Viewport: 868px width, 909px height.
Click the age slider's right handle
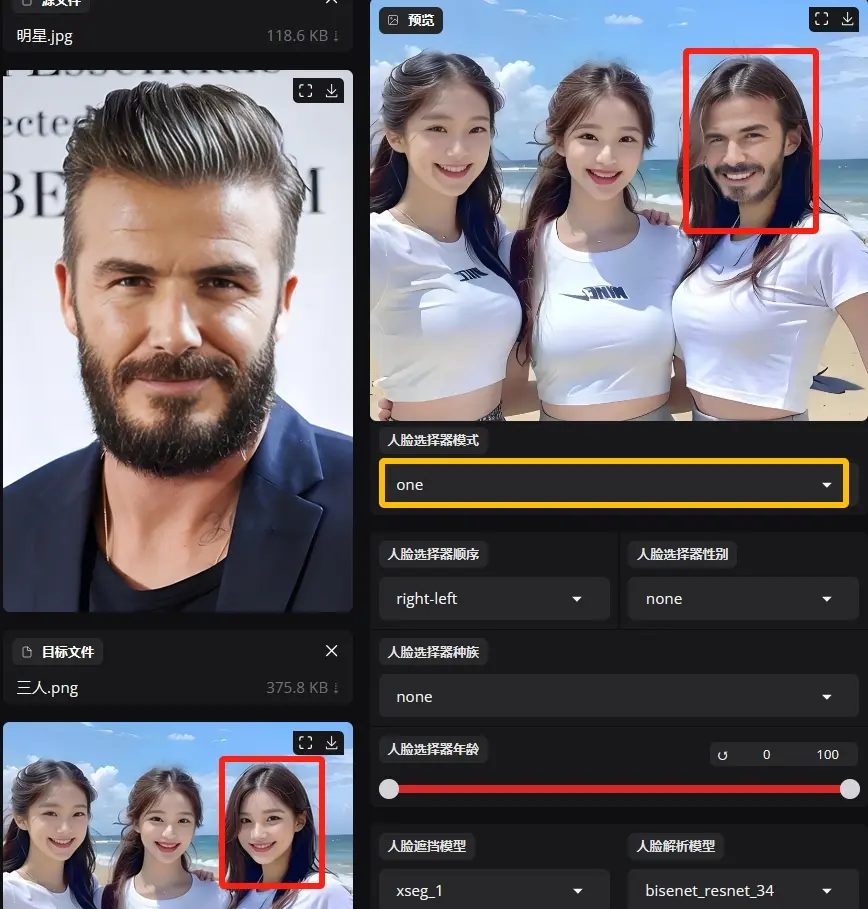849,789
